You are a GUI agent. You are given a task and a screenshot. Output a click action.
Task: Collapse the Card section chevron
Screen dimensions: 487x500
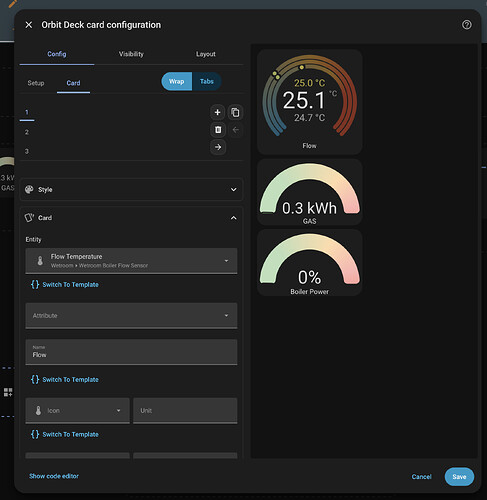pyautogui.click(x=234, y=218)
